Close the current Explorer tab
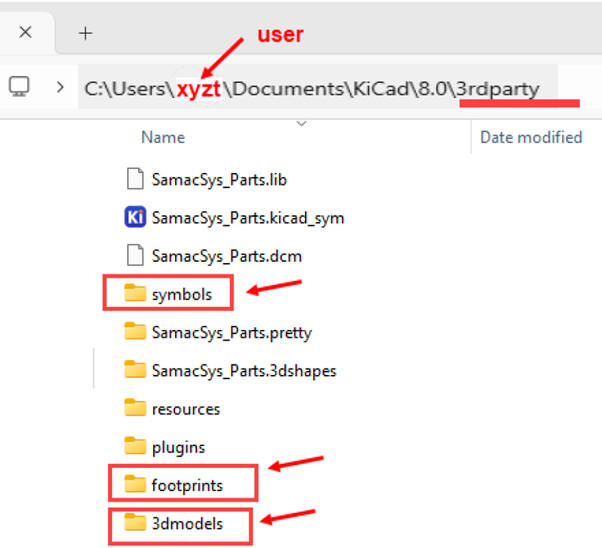This screenshot has width=602, height=548. pos(26,32)
